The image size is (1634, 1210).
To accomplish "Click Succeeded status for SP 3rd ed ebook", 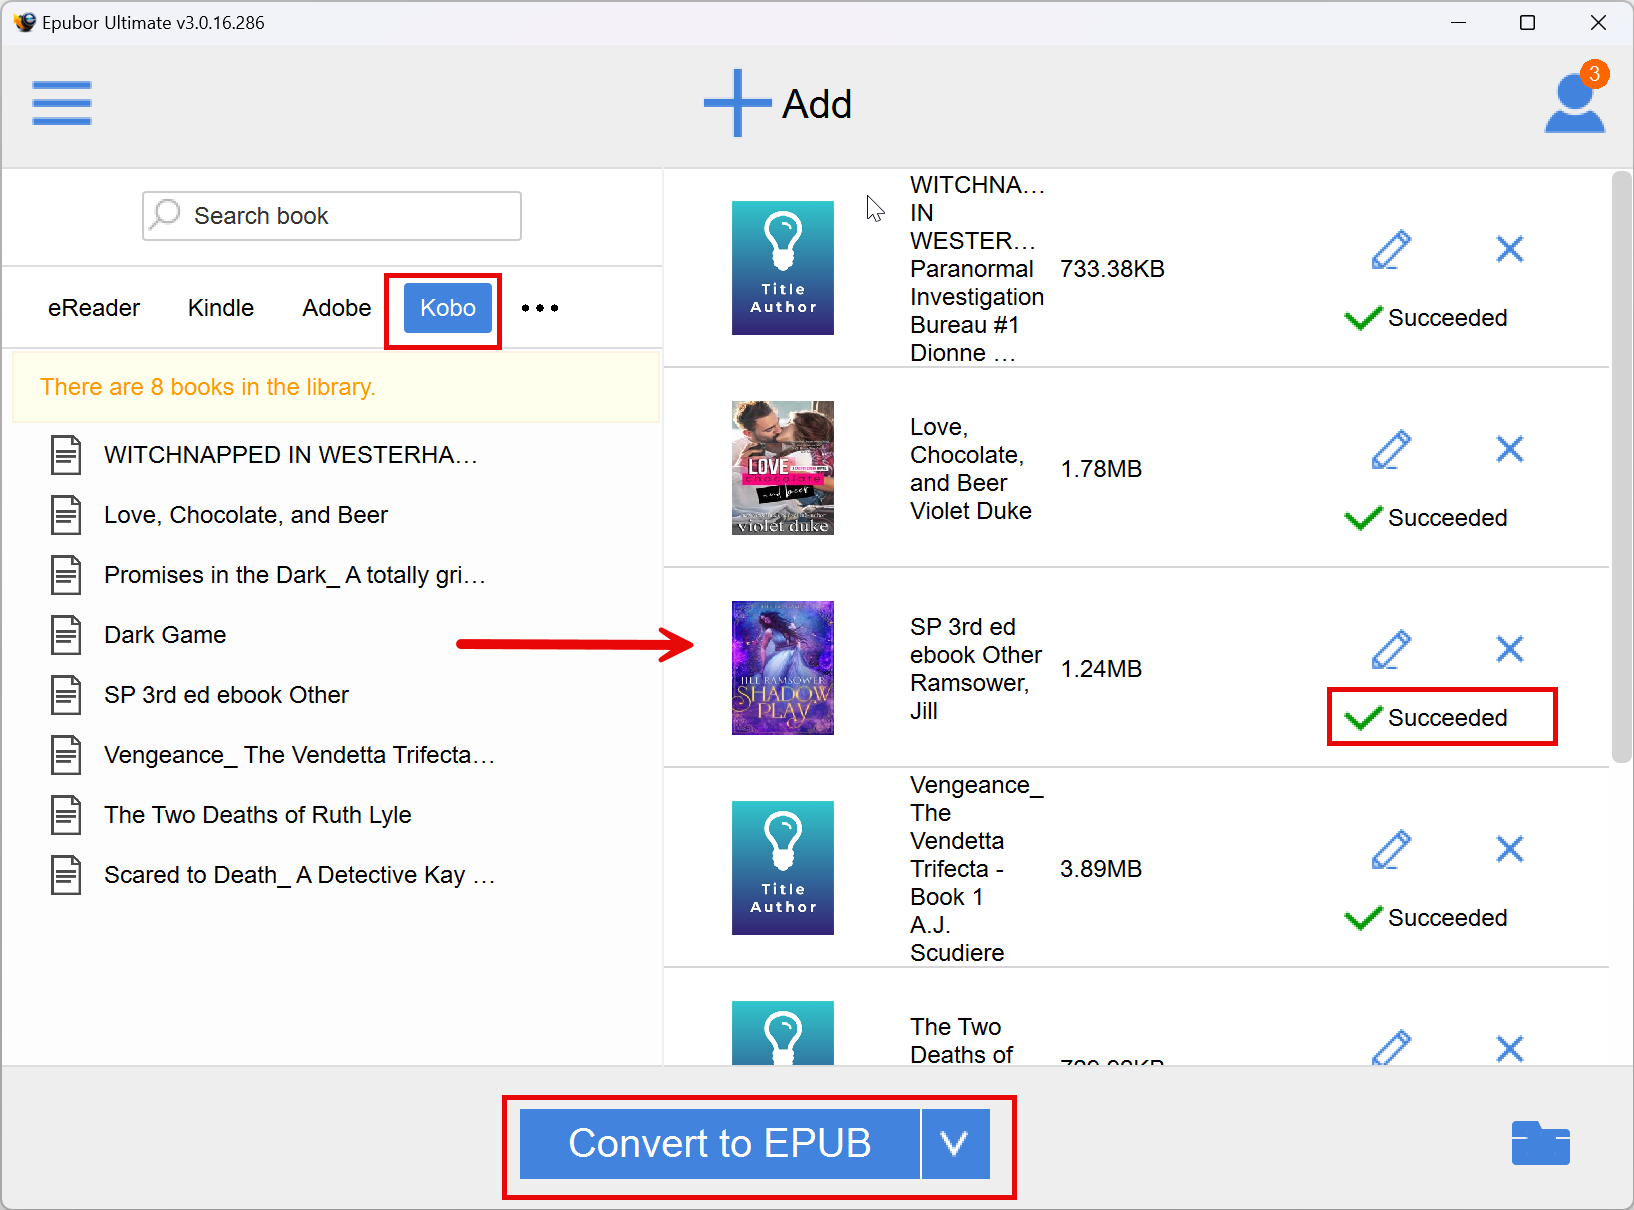I will pos(1427,718).
